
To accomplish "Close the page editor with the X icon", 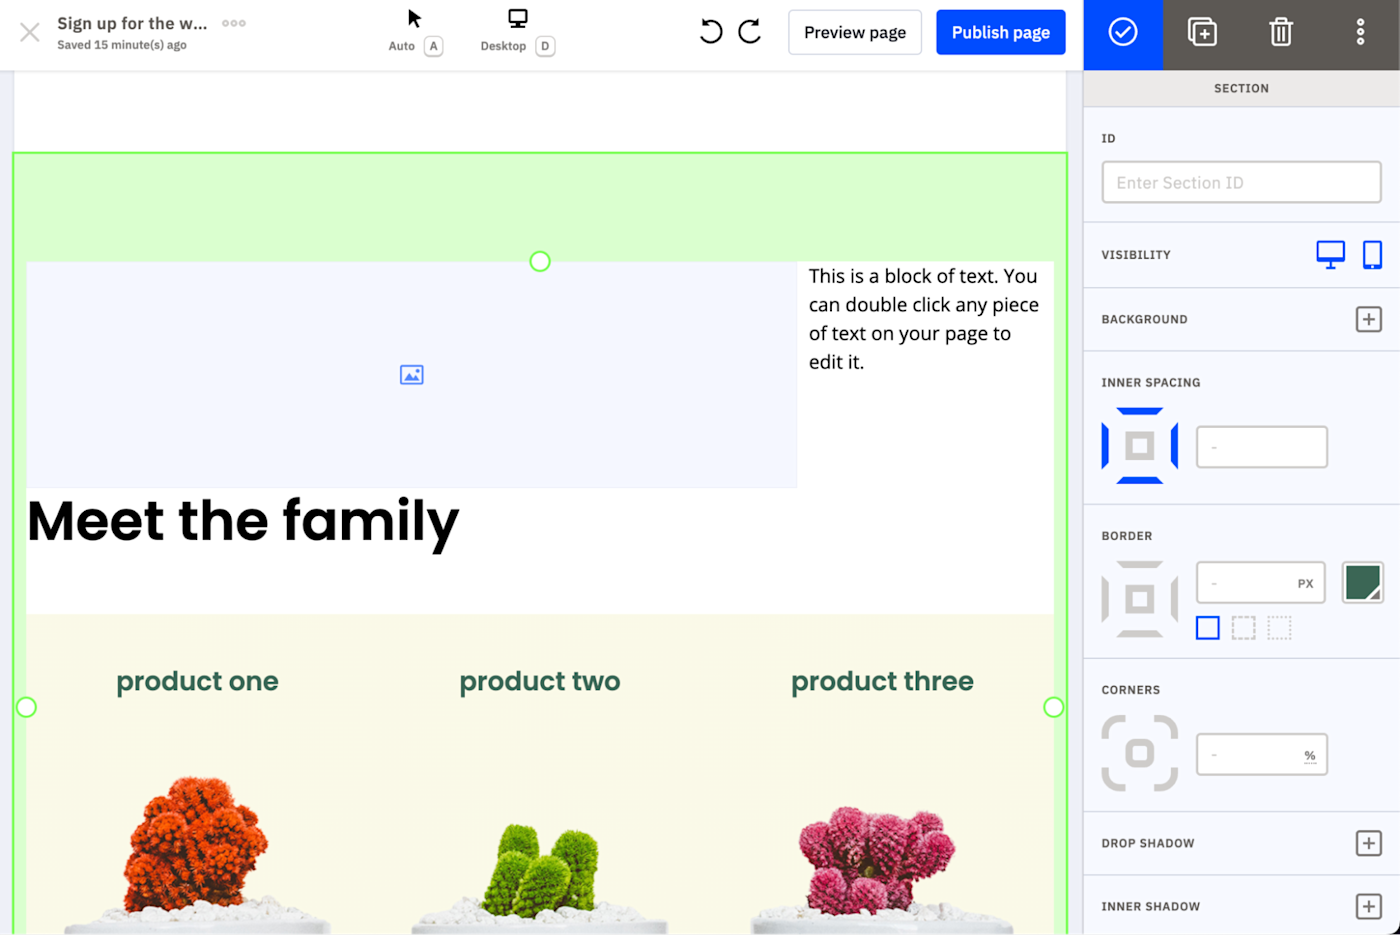I will (x=30, y=33).
